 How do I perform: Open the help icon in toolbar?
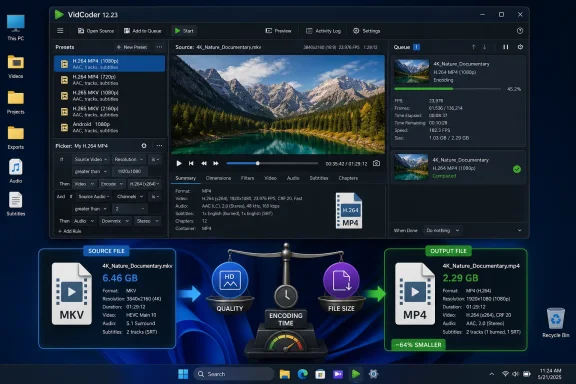(x=520, y=31)
